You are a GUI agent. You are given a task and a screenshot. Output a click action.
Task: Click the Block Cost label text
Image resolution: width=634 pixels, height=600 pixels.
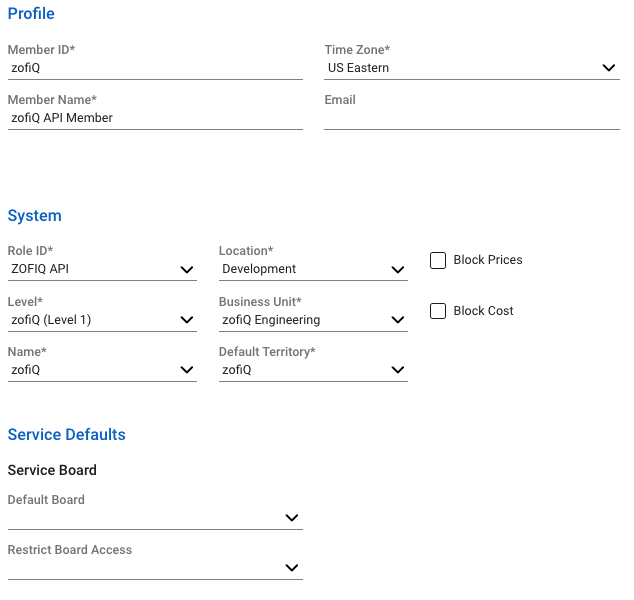(484, 311)
